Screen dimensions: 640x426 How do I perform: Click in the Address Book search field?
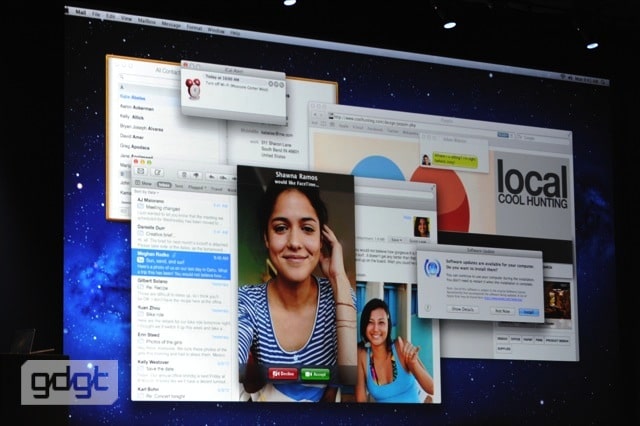[149, 78]
